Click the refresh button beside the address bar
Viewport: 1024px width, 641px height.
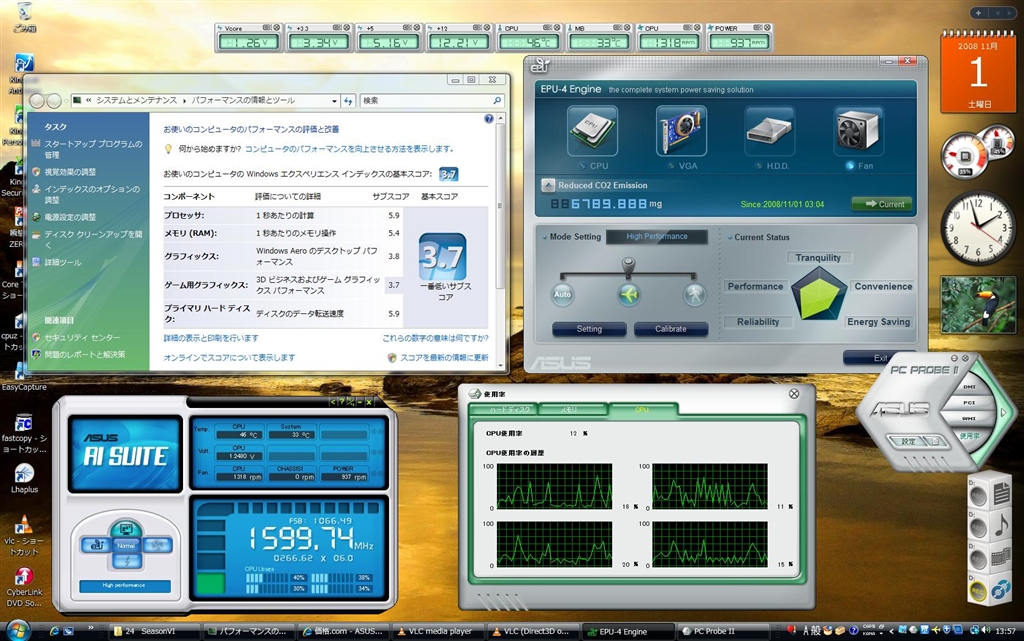(x=349, y=101)
